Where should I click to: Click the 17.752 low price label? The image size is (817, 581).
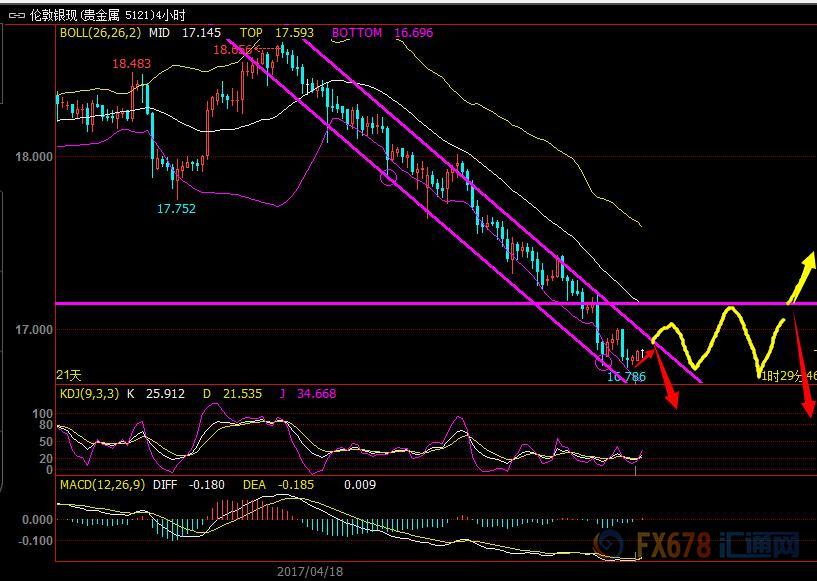click(176, 209)
